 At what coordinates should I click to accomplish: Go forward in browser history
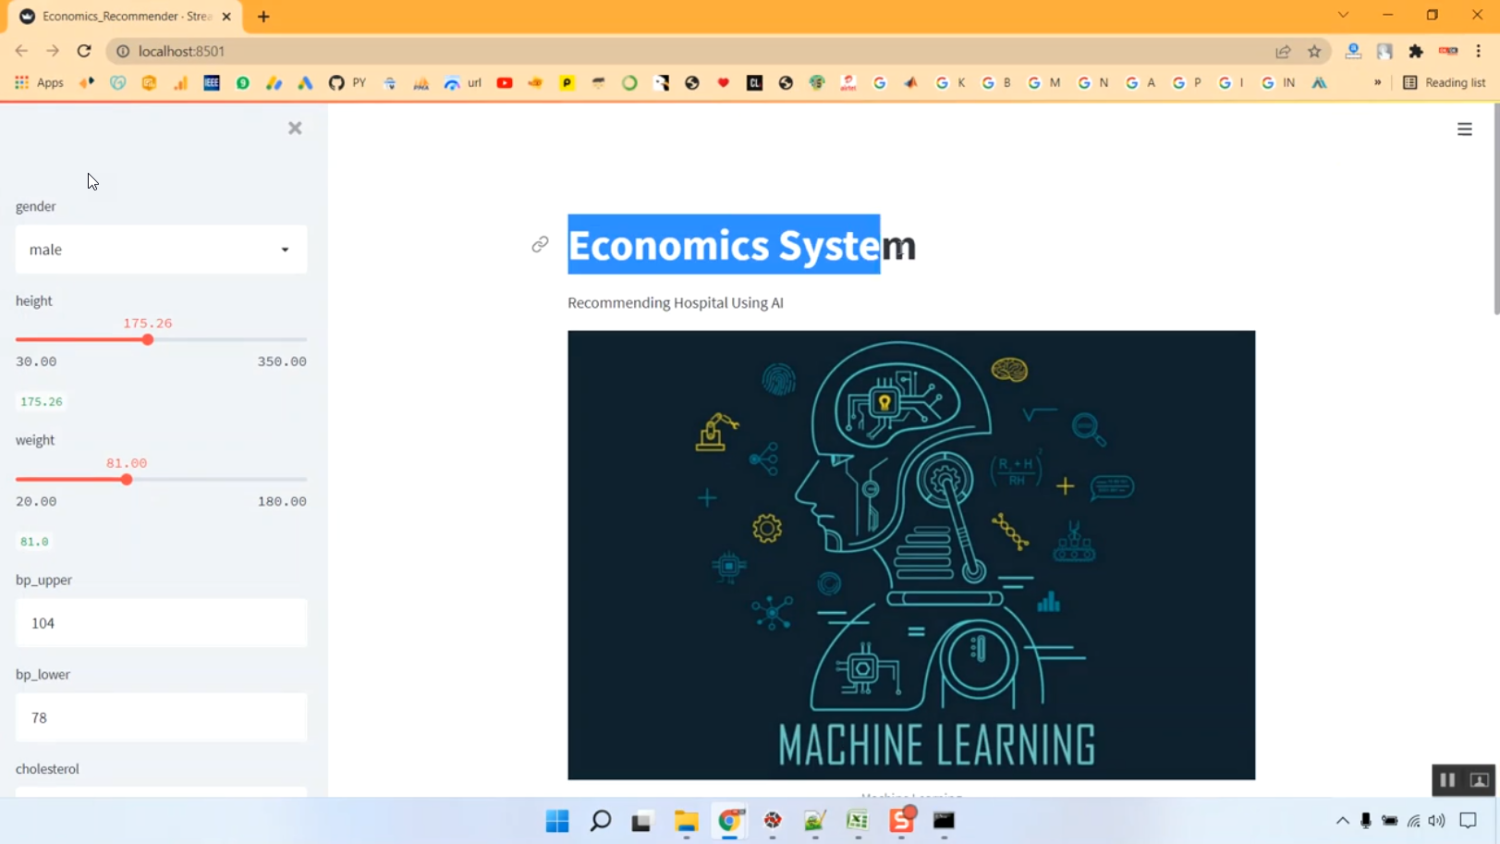[x=53, y=51]
